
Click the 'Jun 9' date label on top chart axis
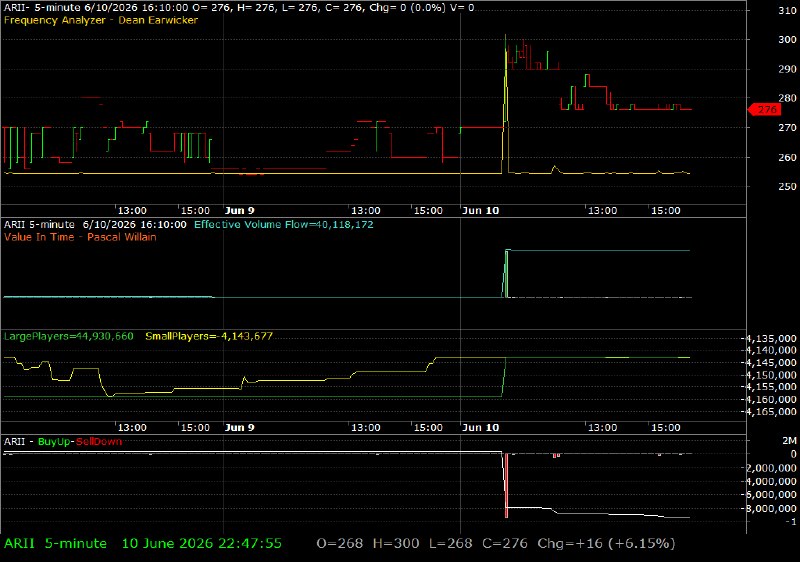[239, 211]
